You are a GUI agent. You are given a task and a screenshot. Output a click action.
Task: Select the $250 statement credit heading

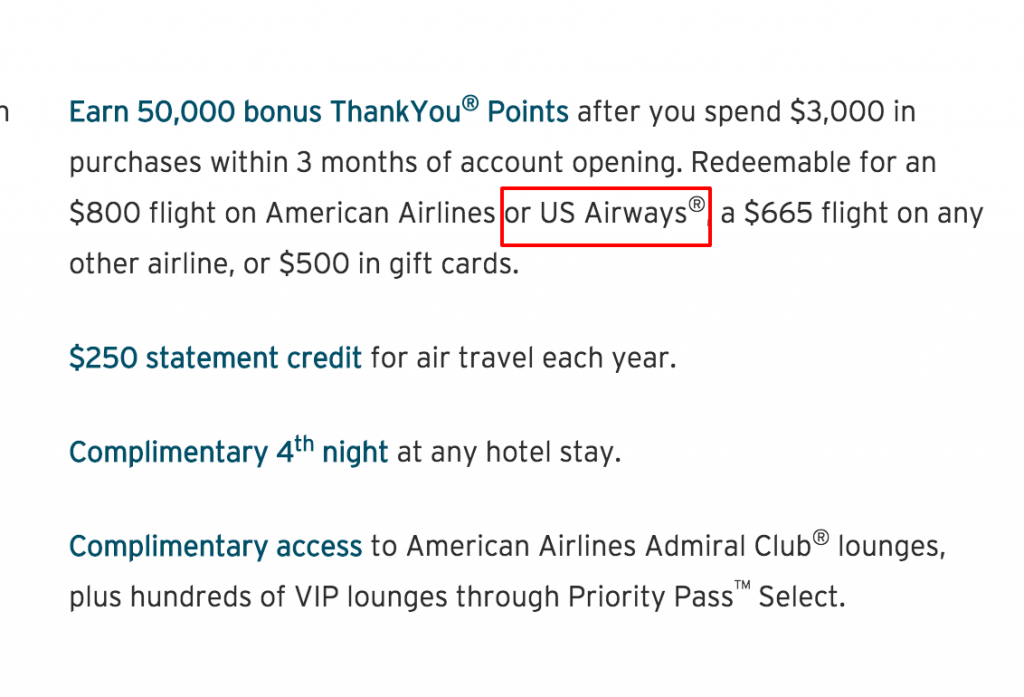216,358
